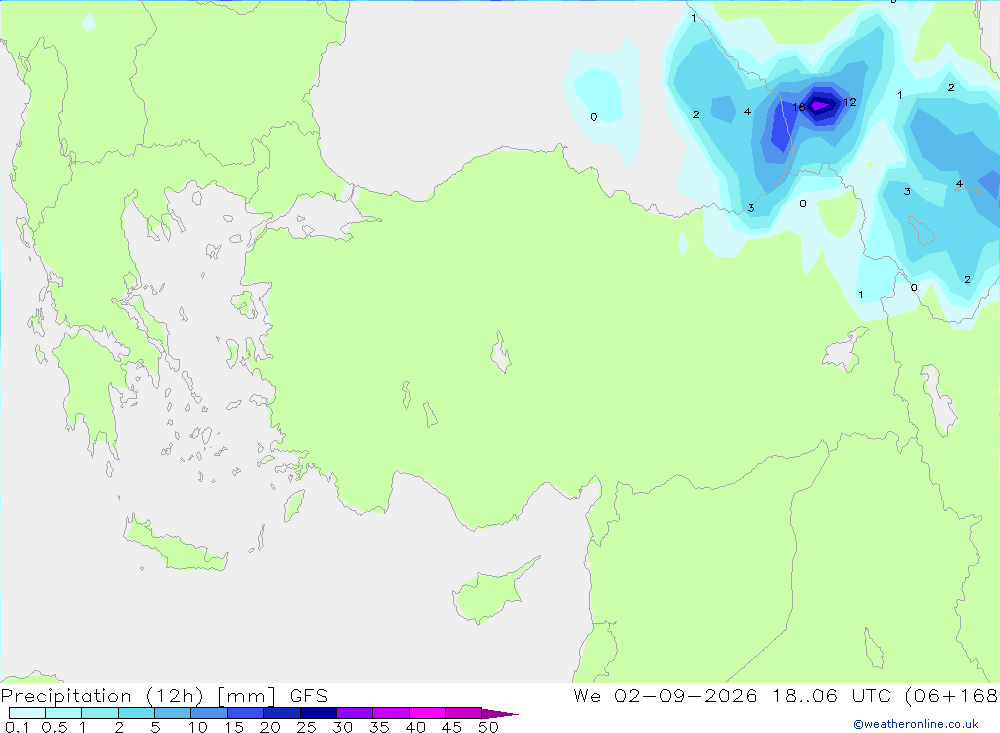Click the legend's over-50 arrow tip
1000x733 pixels.
pos(500,714)
